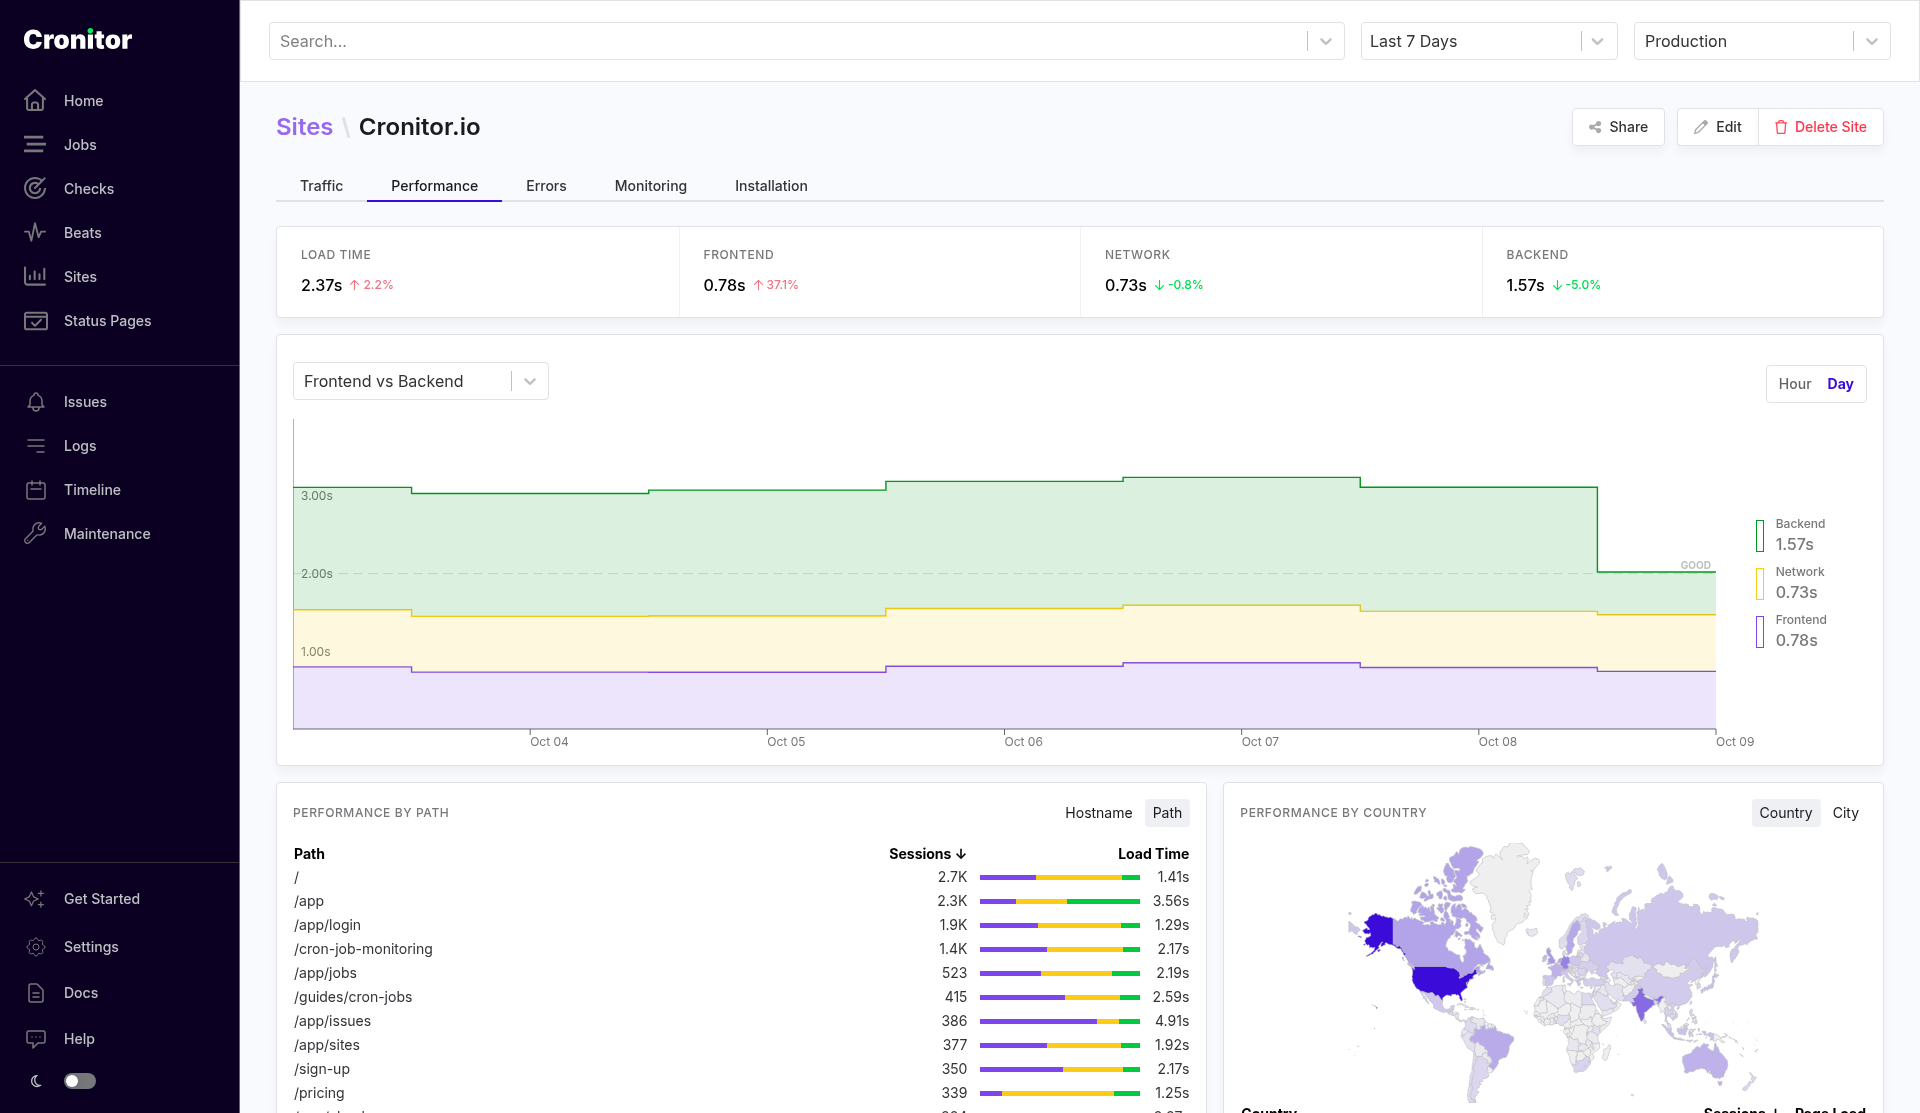Open the Installation tab
Viewport: 1920px width, 1113px height.
pos(771,186)
